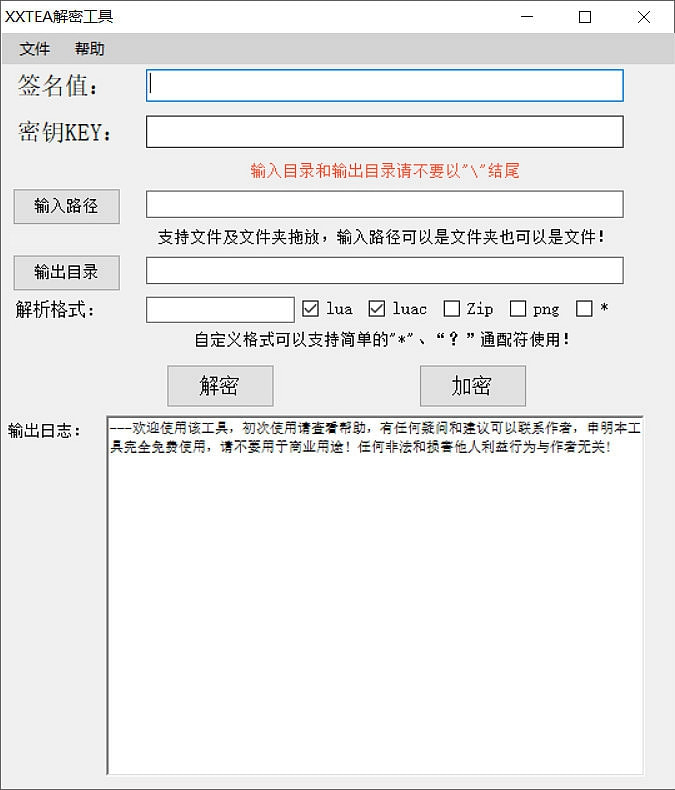Screen dimensions: 675x790
Task: Click inside the 输出日志 log area
Action: tap(375, 600)
